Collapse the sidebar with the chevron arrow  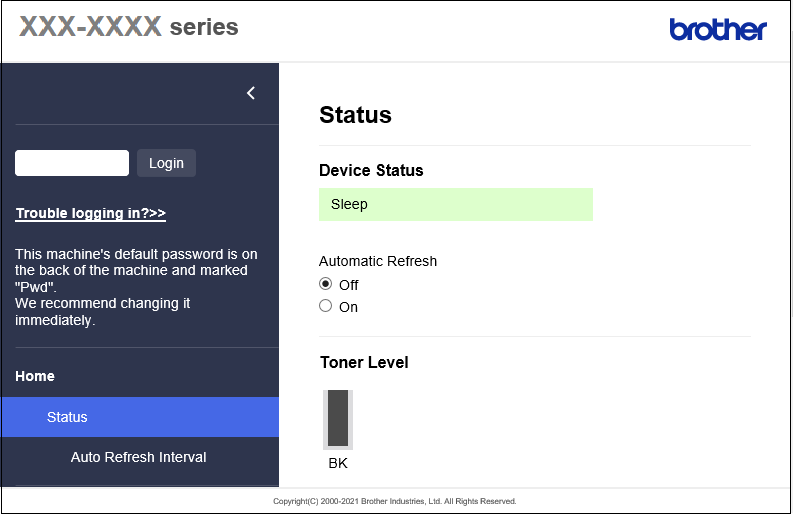(x=251, y=93)
